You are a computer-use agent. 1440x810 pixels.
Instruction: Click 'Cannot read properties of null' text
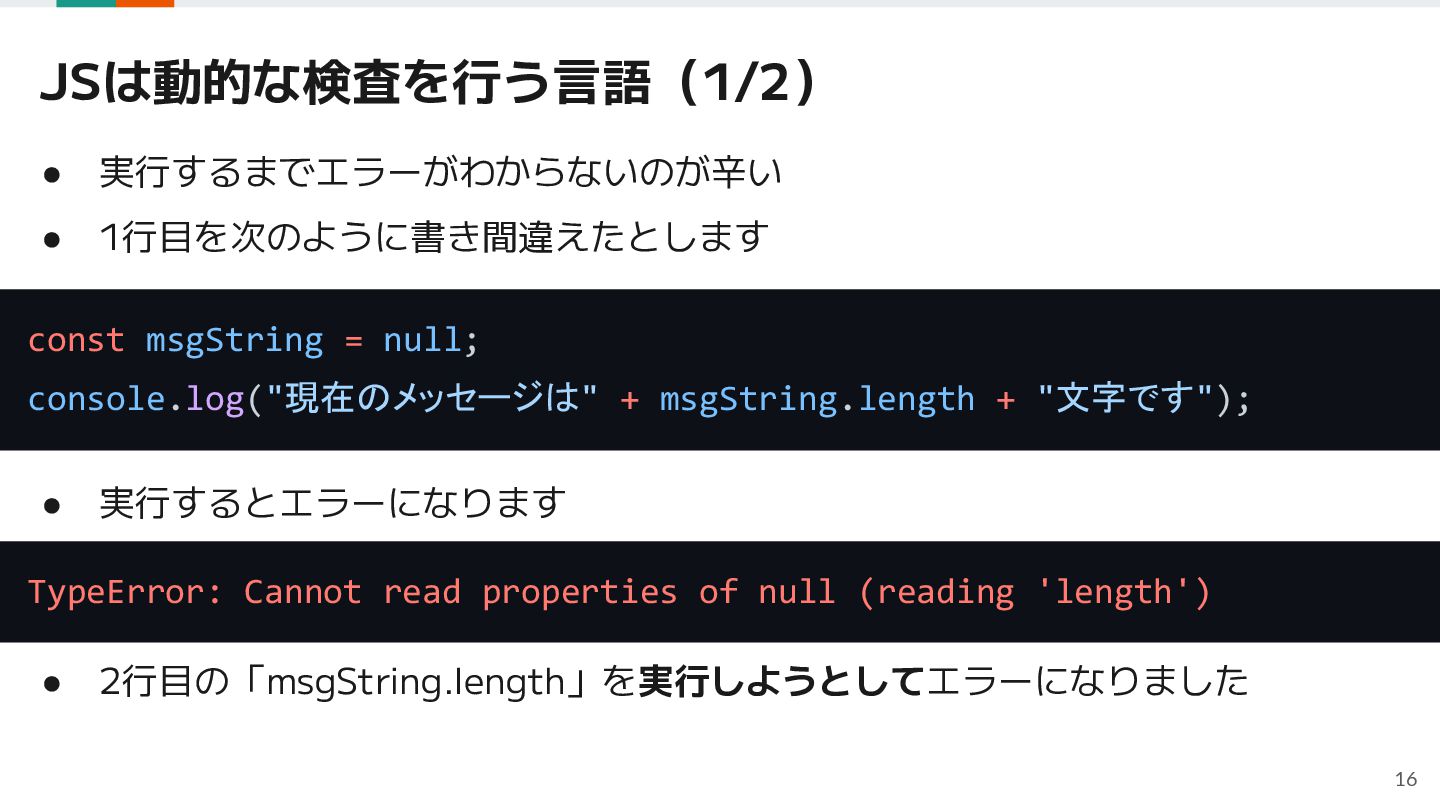(x=540, y=592)
